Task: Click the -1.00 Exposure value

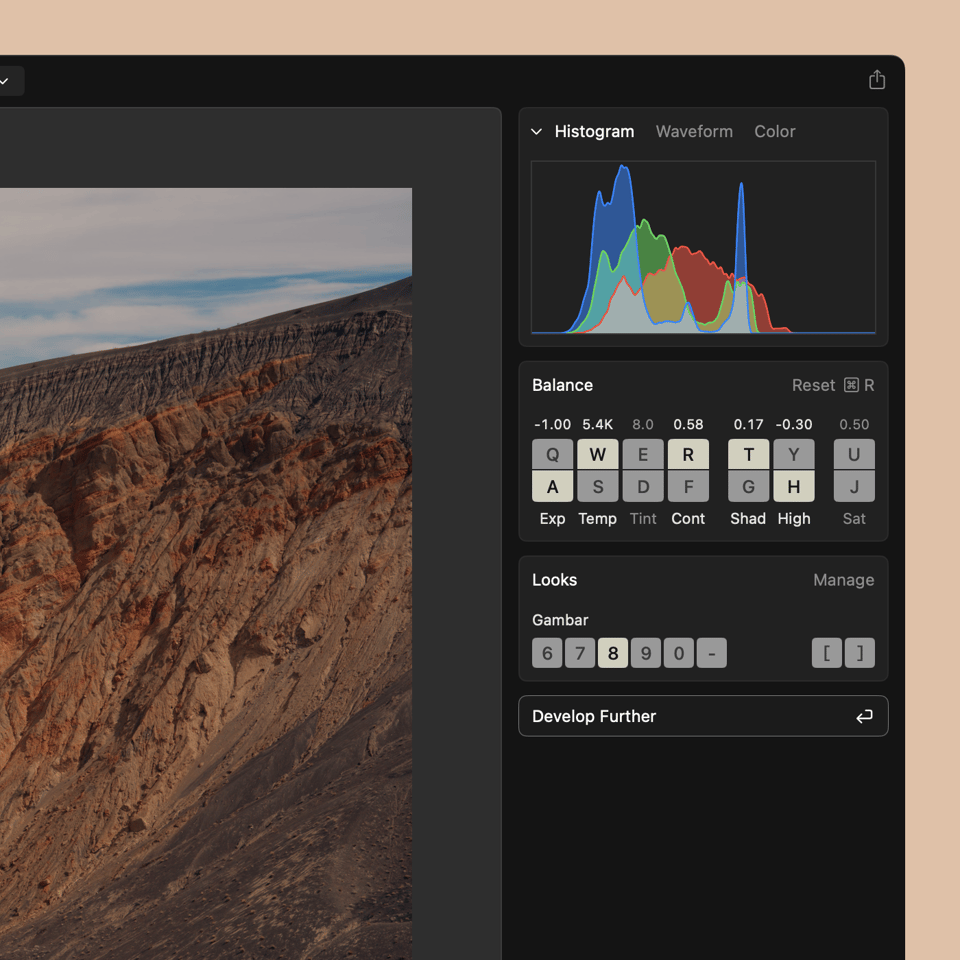Action: [552, 424]
